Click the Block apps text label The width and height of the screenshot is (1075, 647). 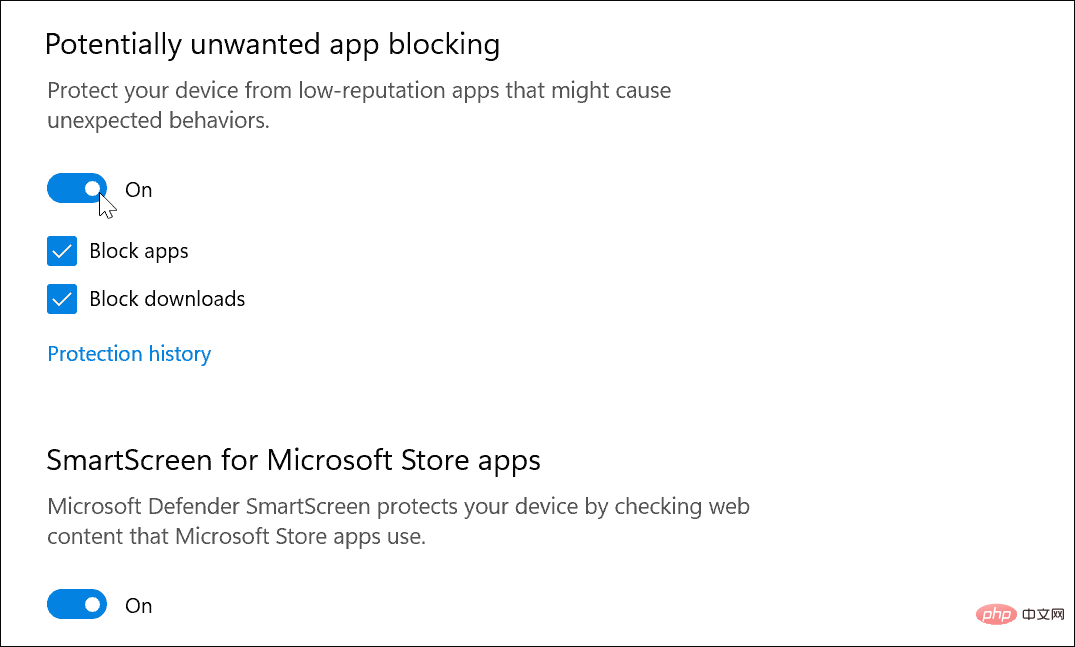[138, 251]
